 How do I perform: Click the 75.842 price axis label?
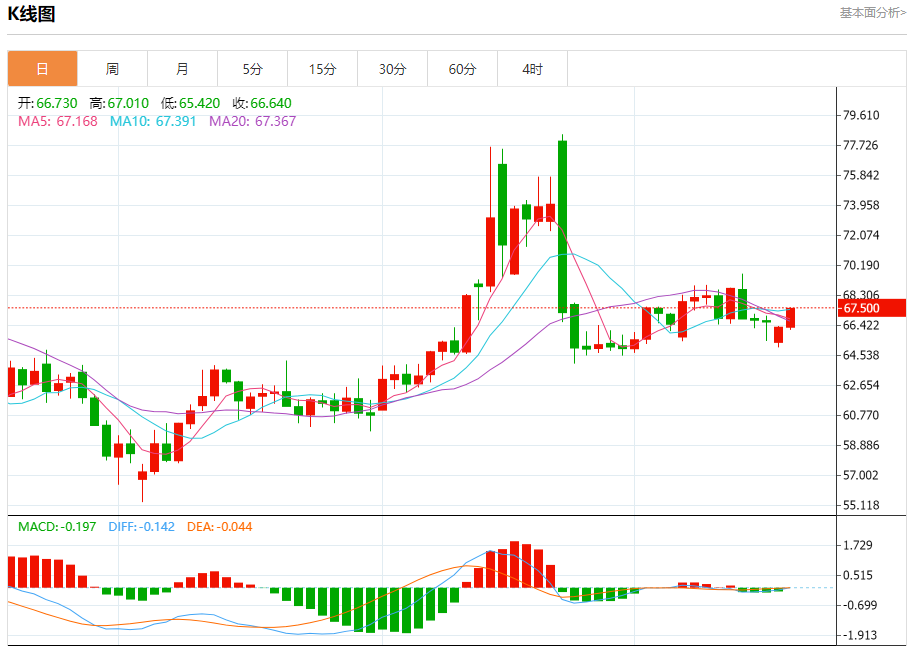click(x=861, y=176)
